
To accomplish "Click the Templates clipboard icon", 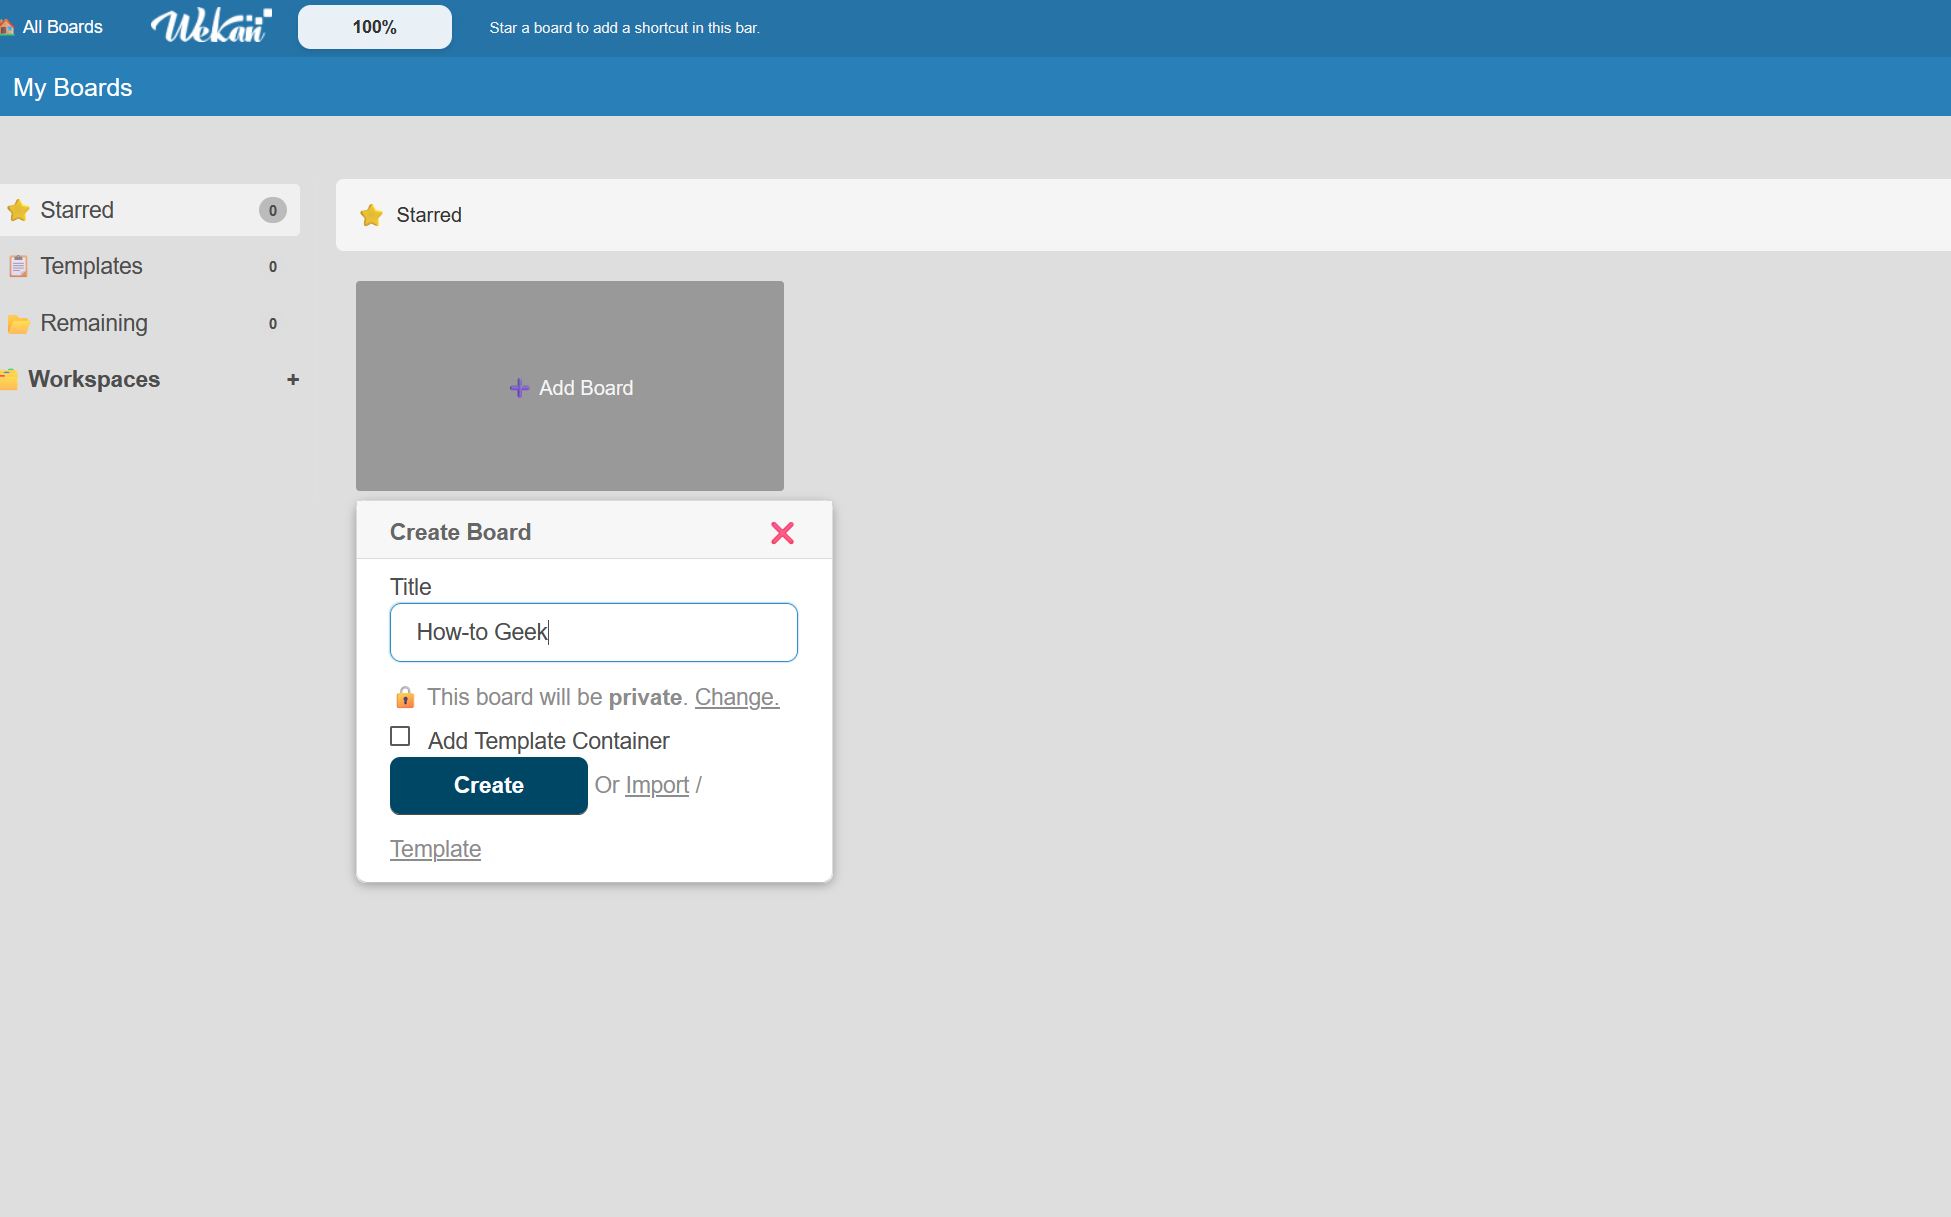I will [x=18, y=266].
